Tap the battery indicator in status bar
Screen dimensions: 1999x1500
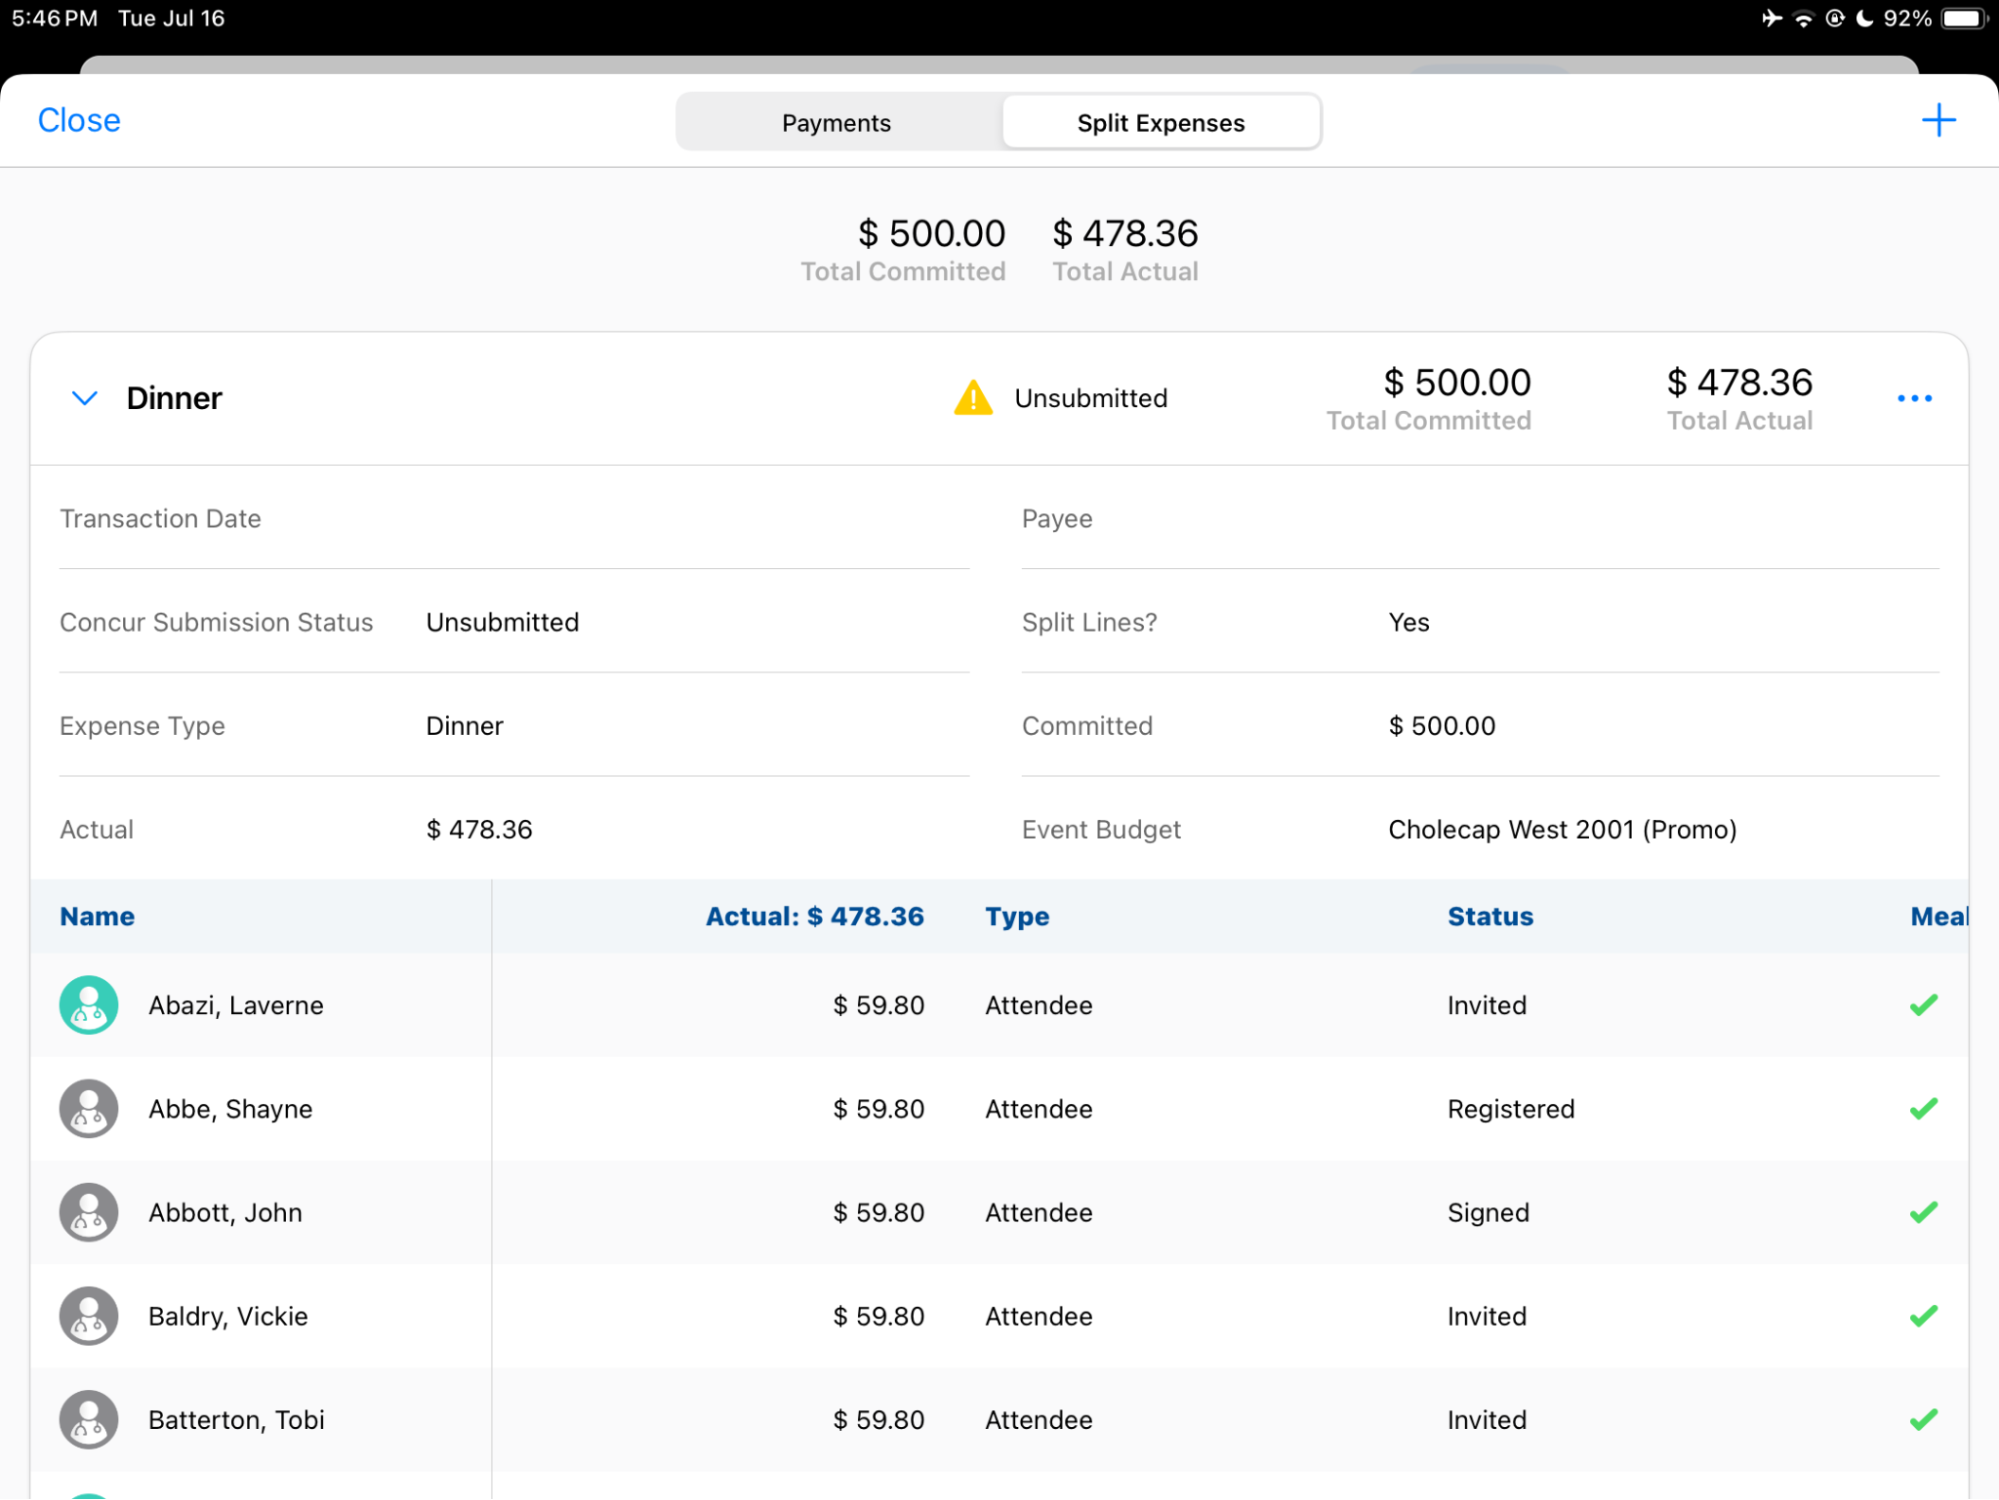pos(1964,18)
